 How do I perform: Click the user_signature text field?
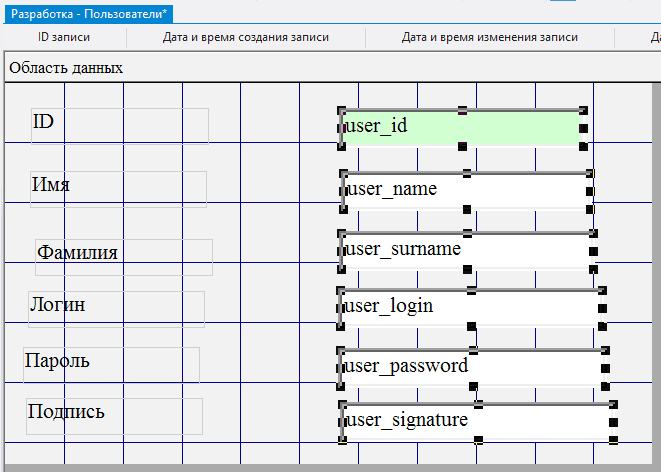[x=475, y=421]
